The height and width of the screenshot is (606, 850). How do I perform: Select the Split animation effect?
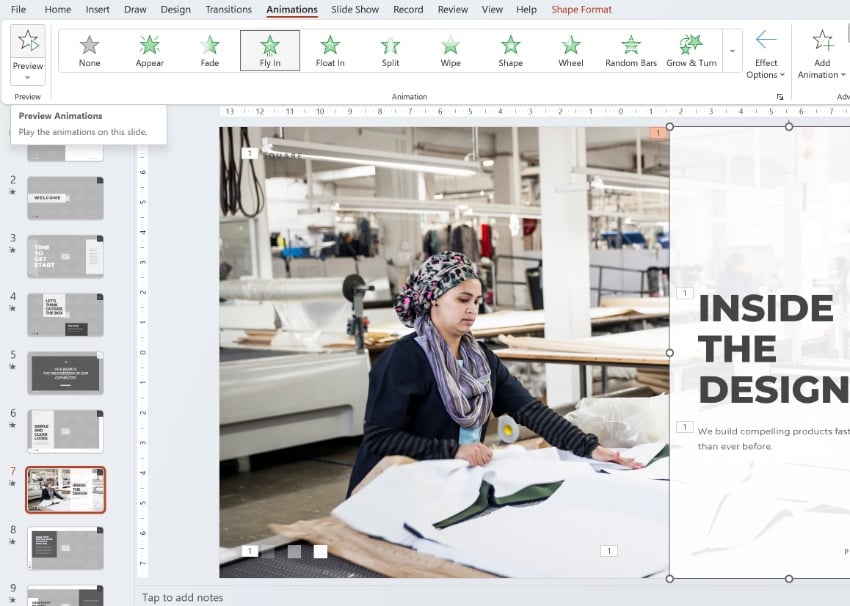[x=390, y=50]
